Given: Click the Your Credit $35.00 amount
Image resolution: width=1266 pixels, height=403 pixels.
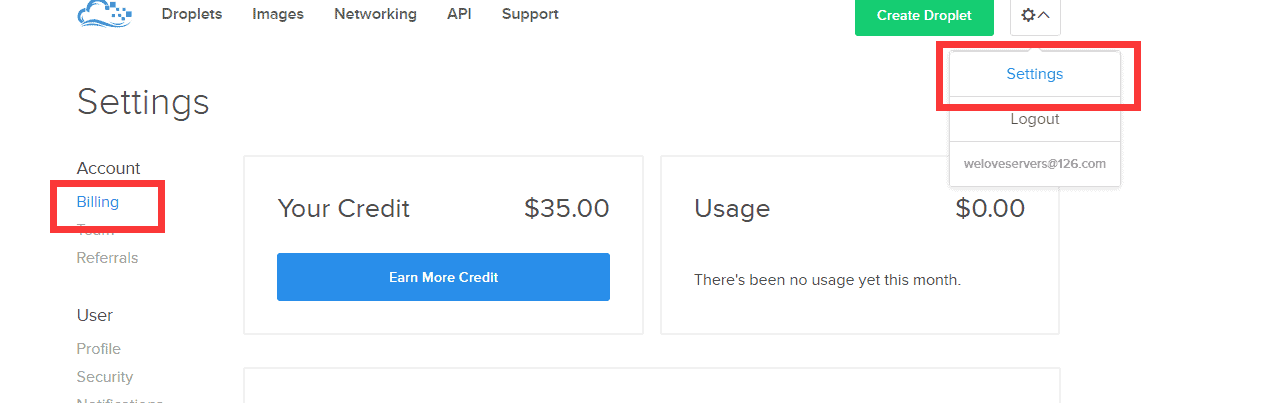Looking at the screenshot, I should [566, 208].
